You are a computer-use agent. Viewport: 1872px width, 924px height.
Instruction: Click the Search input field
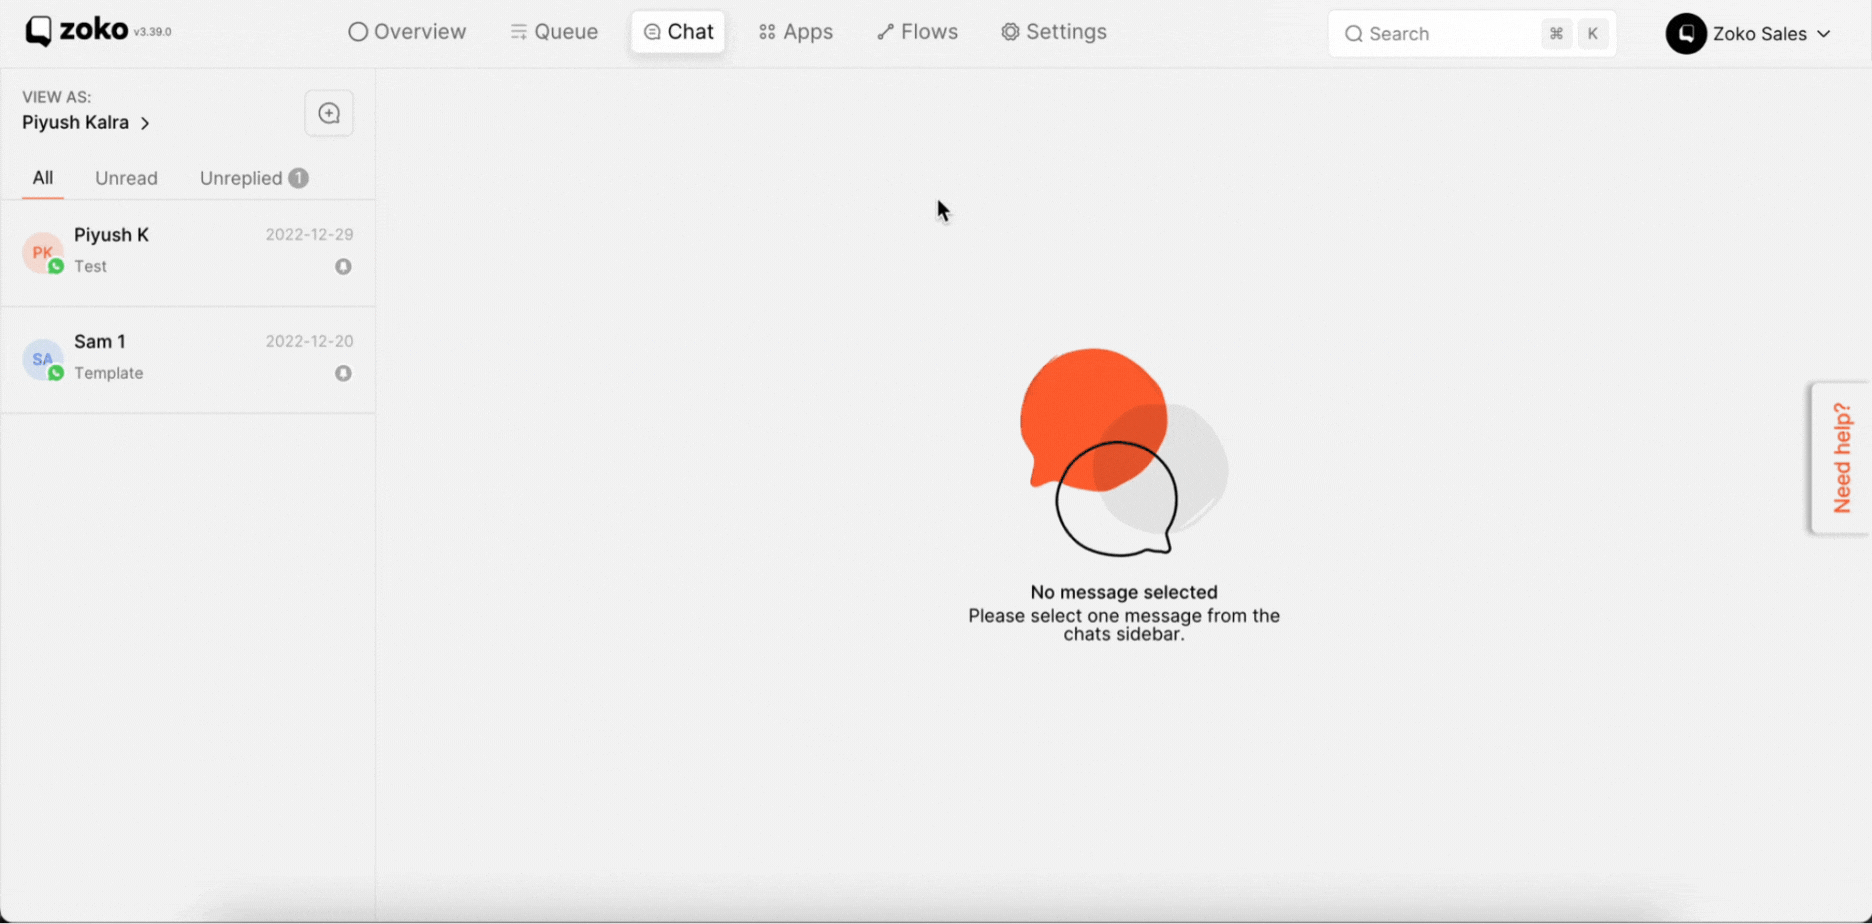[x=1471, y=34]
